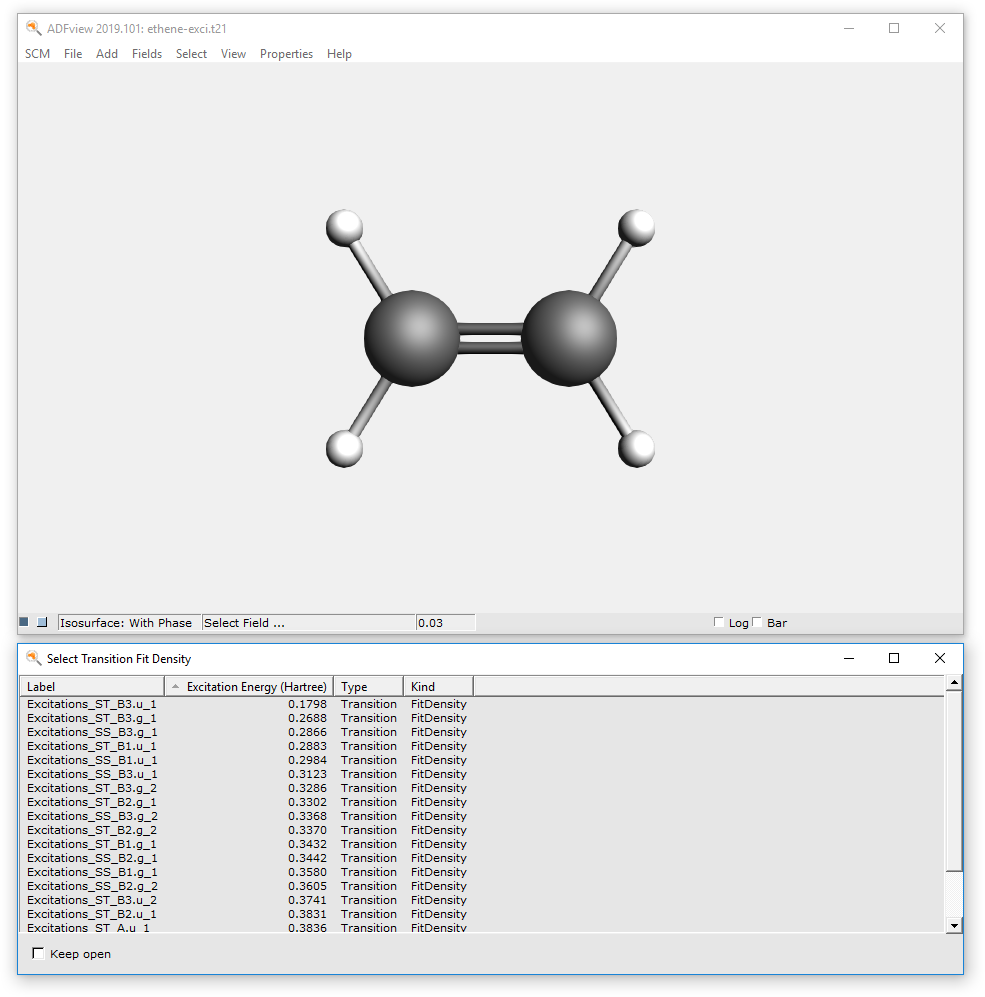Toggle the Keep open checkbox

tap(38, 953)
